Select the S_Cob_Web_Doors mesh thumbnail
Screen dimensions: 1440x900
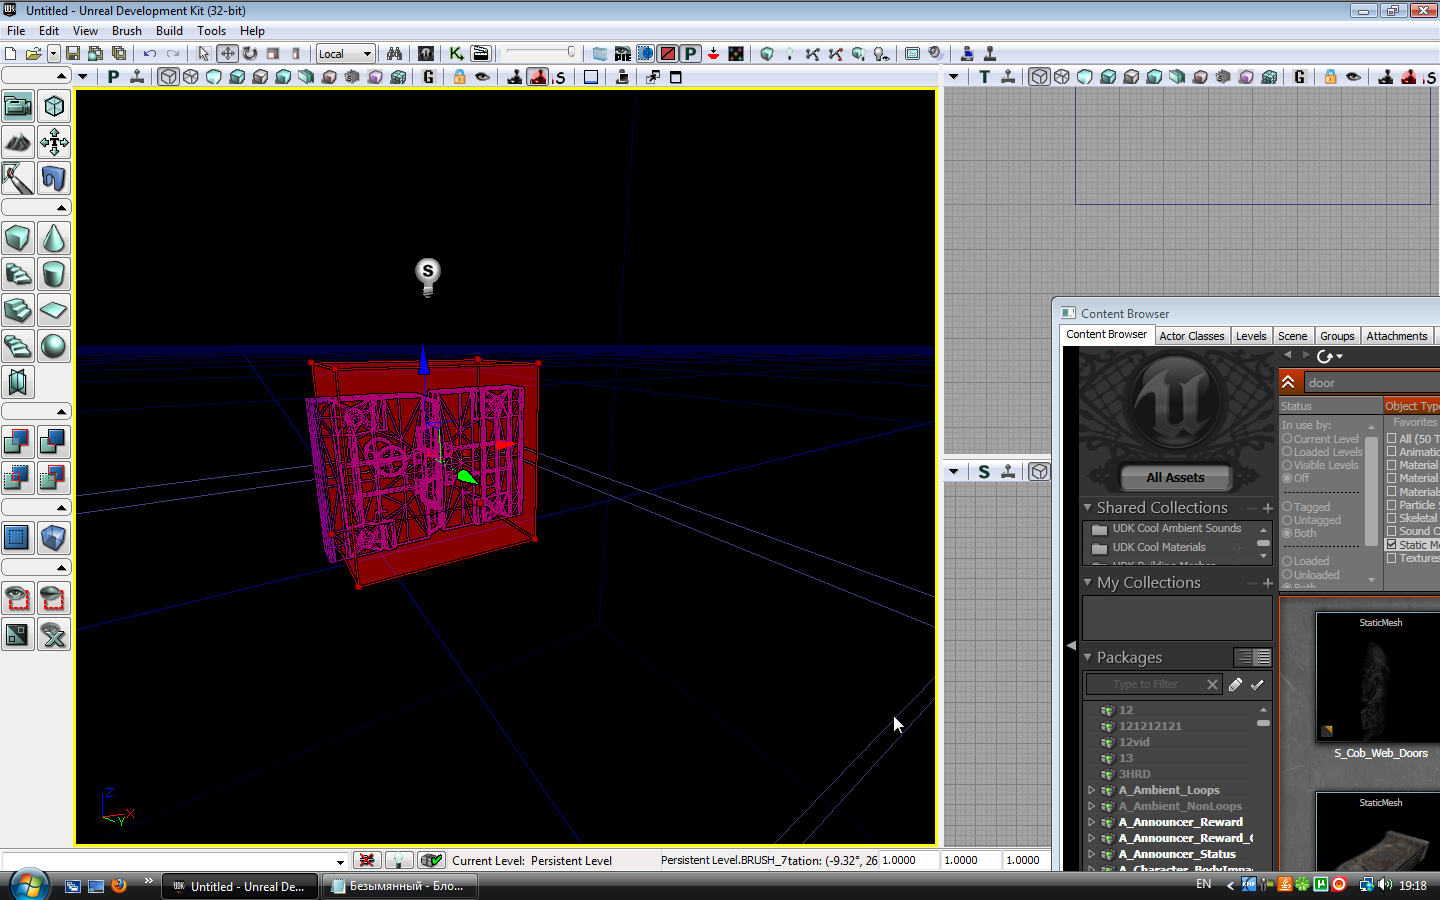(1380, 680)
